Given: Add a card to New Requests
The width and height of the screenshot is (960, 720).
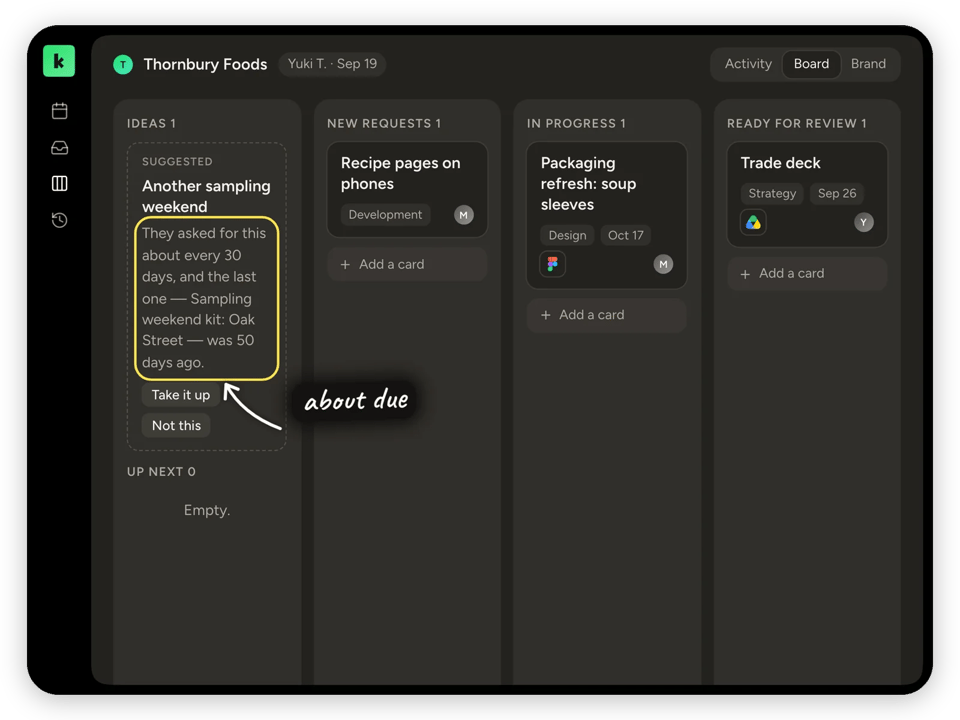Looking at the screenshot, I should (x=407, y=264).
